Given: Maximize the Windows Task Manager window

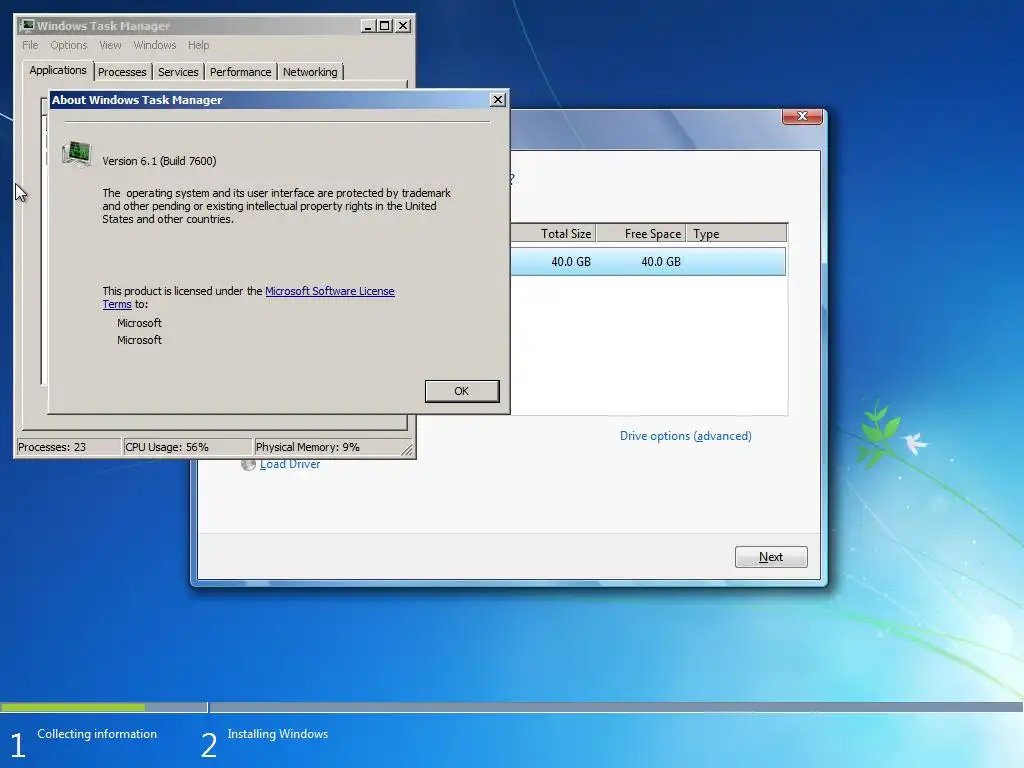Looking at the screenshot, I should pos(385,25).
